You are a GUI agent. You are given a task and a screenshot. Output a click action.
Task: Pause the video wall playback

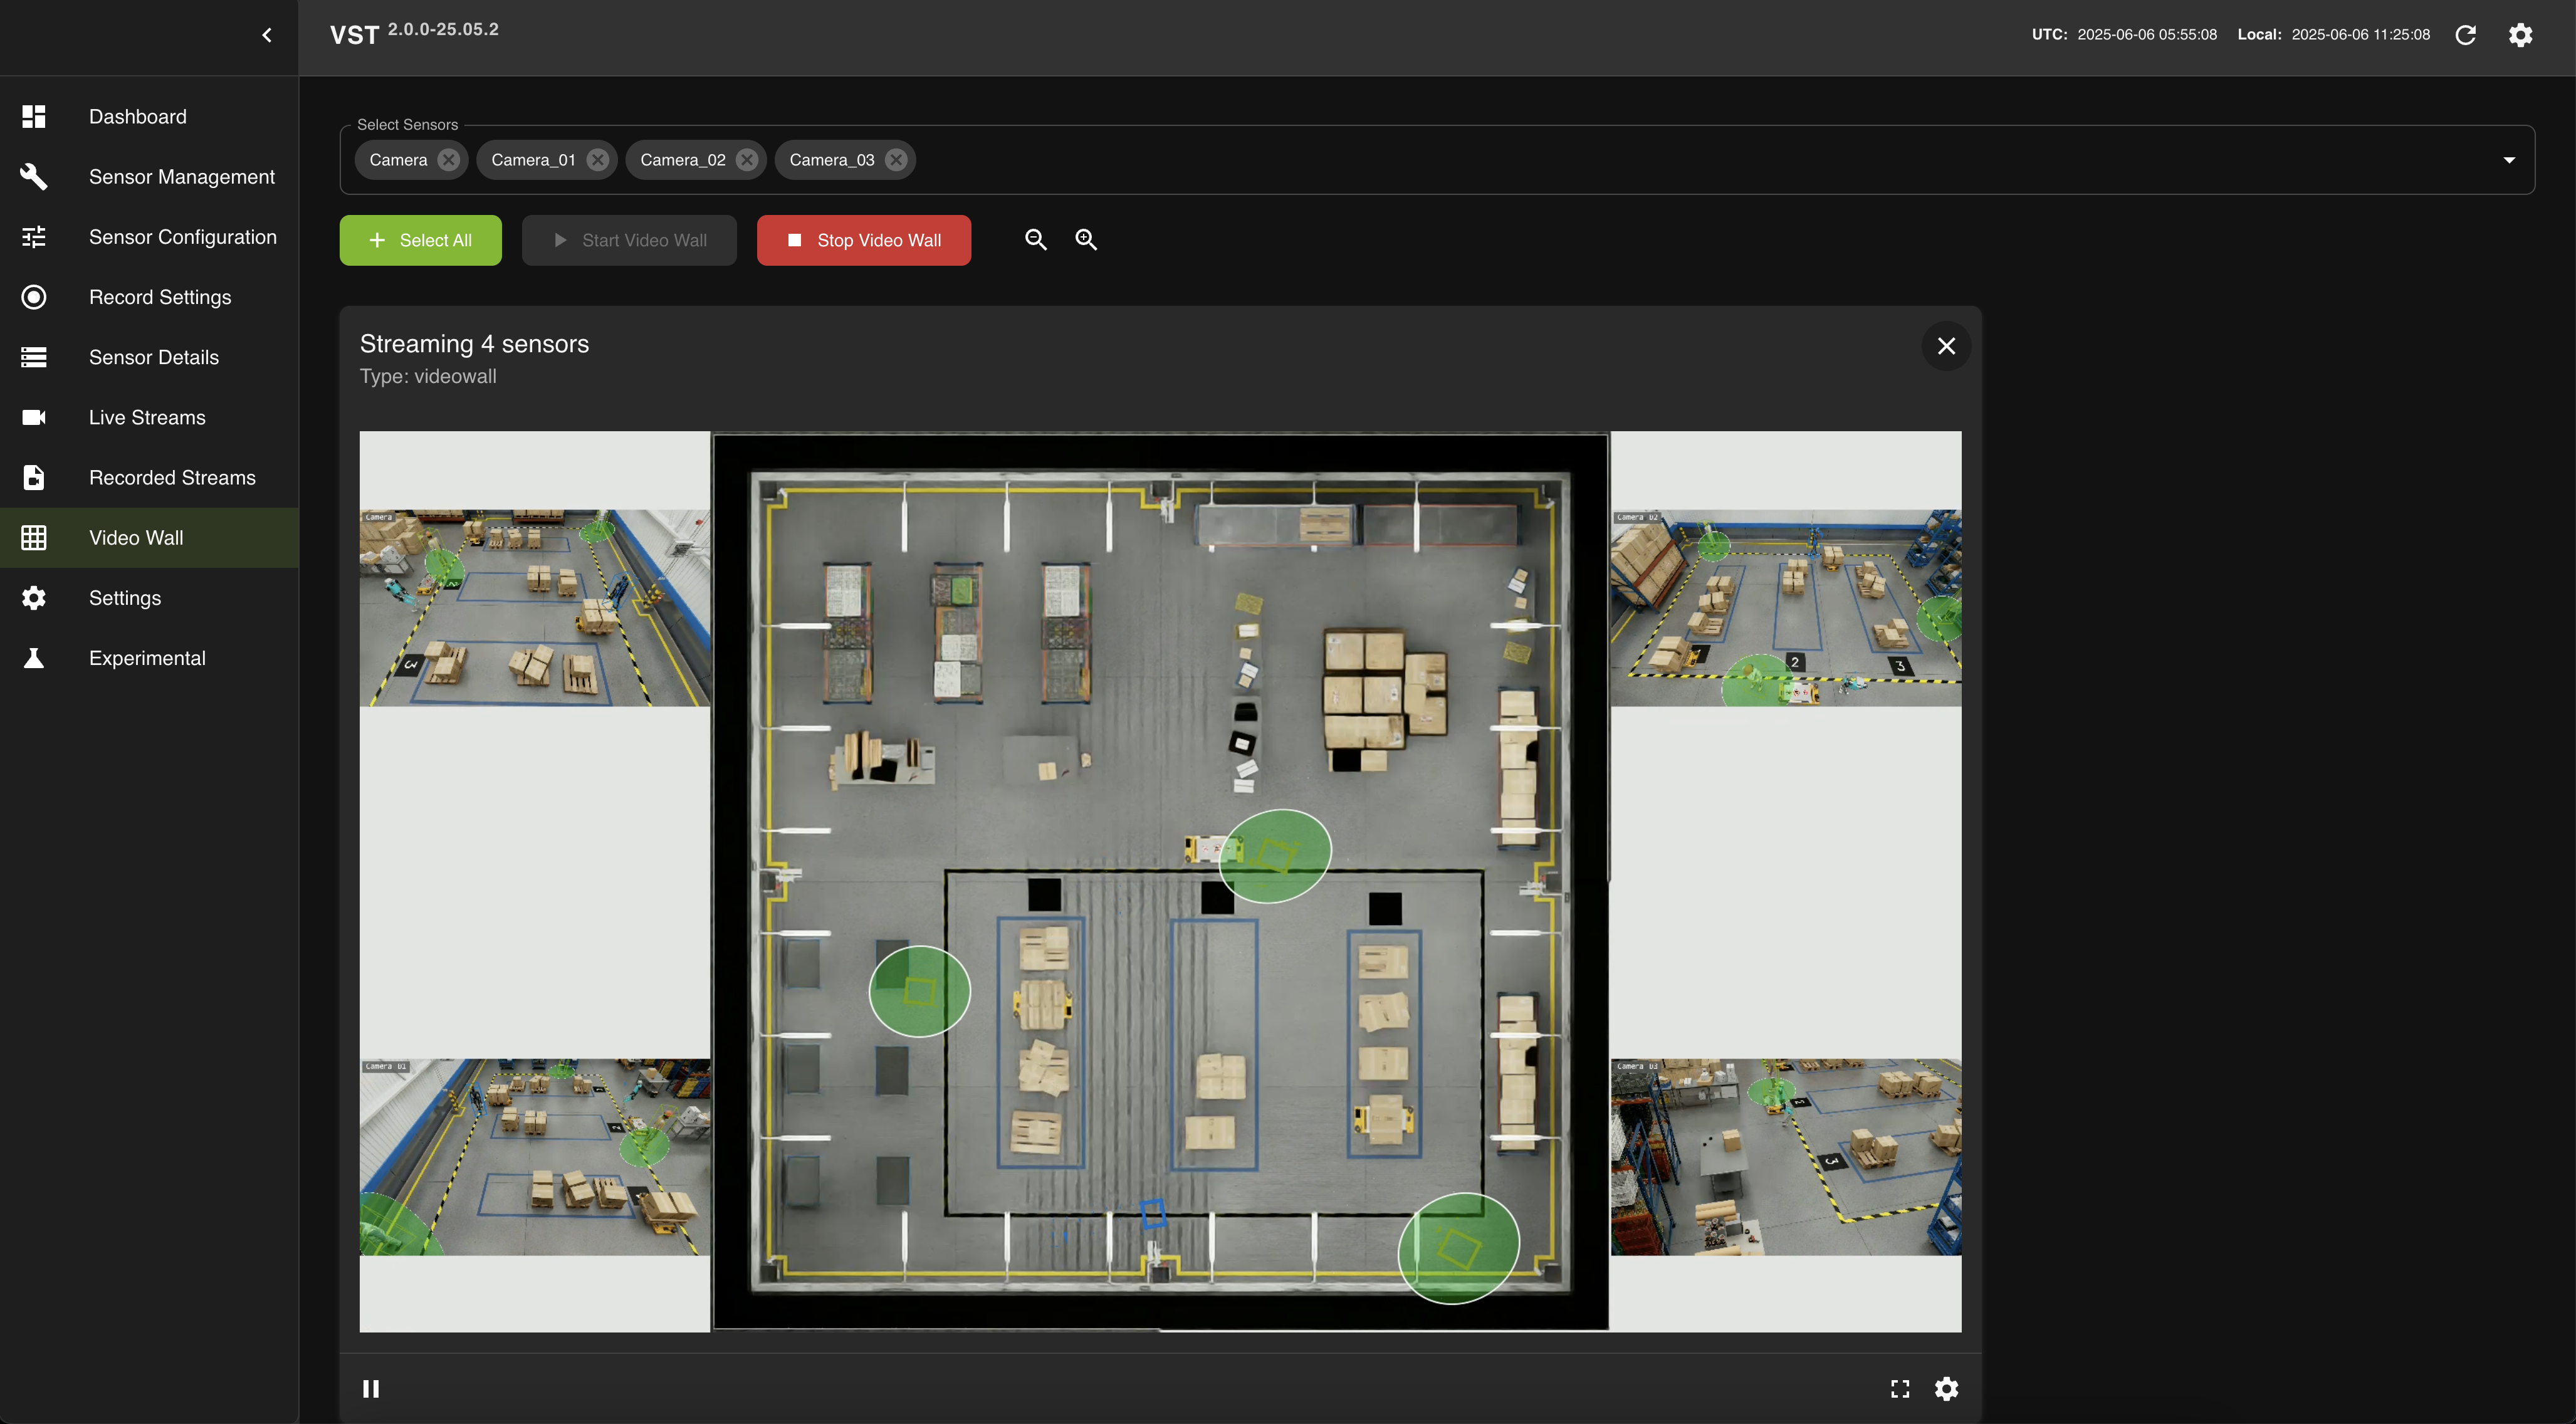click(371, 1388)
